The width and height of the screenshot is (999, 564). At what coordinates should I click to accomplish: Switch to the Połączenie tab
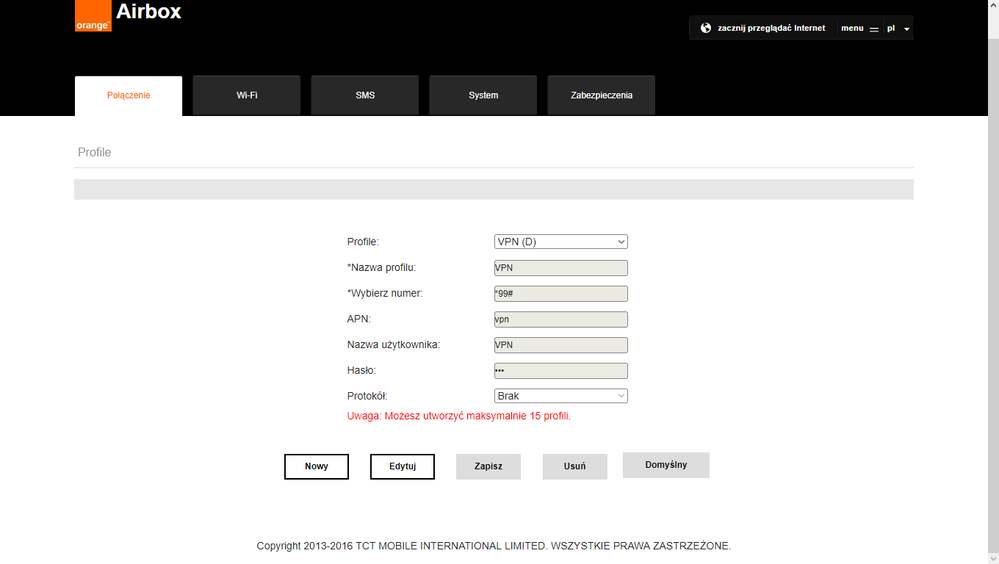pyautogui.click(x=128, y=96)
